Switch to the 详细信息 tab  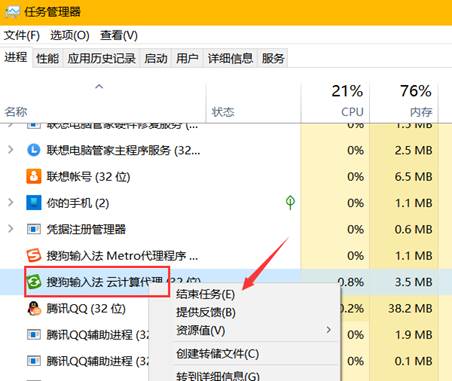[230, 59]
